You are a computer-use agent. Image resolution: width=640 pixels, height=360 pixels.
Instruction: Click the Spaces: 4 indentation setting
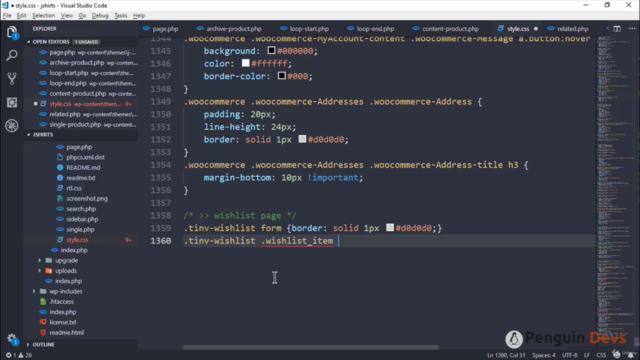pyautogui.click(x=544, y=355)
